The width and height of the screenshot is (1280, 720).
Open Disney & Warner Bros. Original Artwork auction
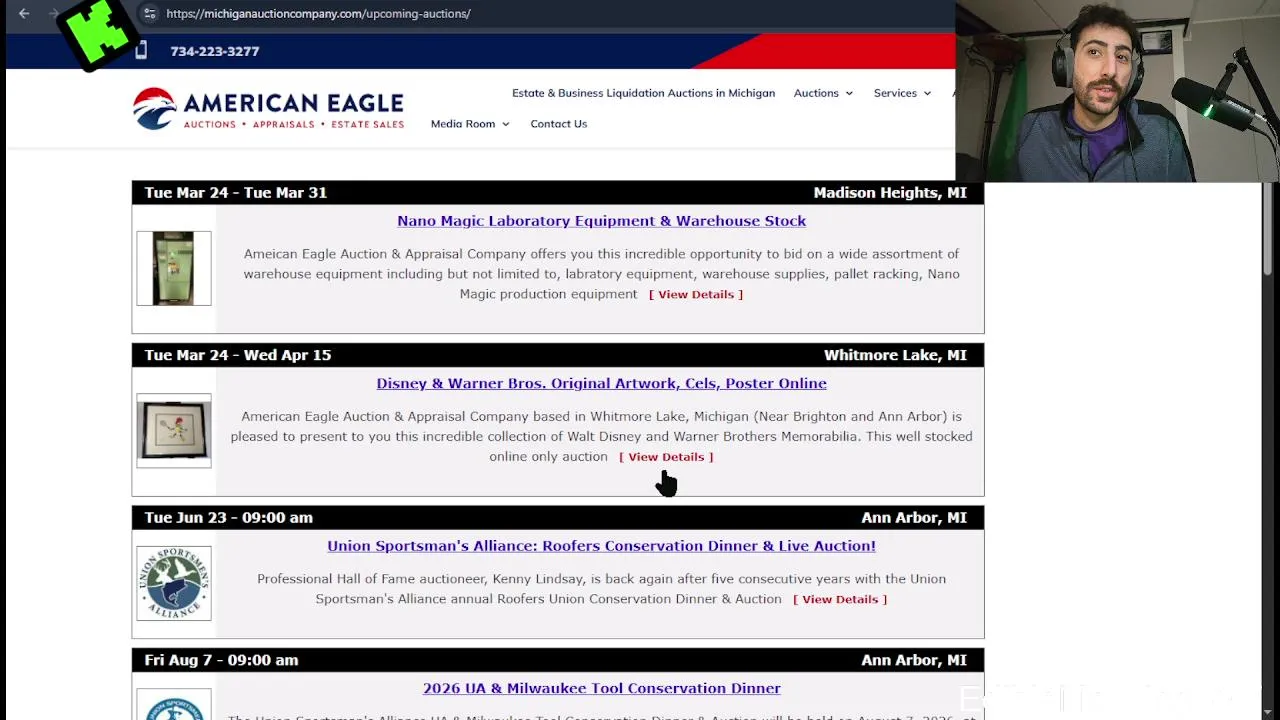pos(601,383)
